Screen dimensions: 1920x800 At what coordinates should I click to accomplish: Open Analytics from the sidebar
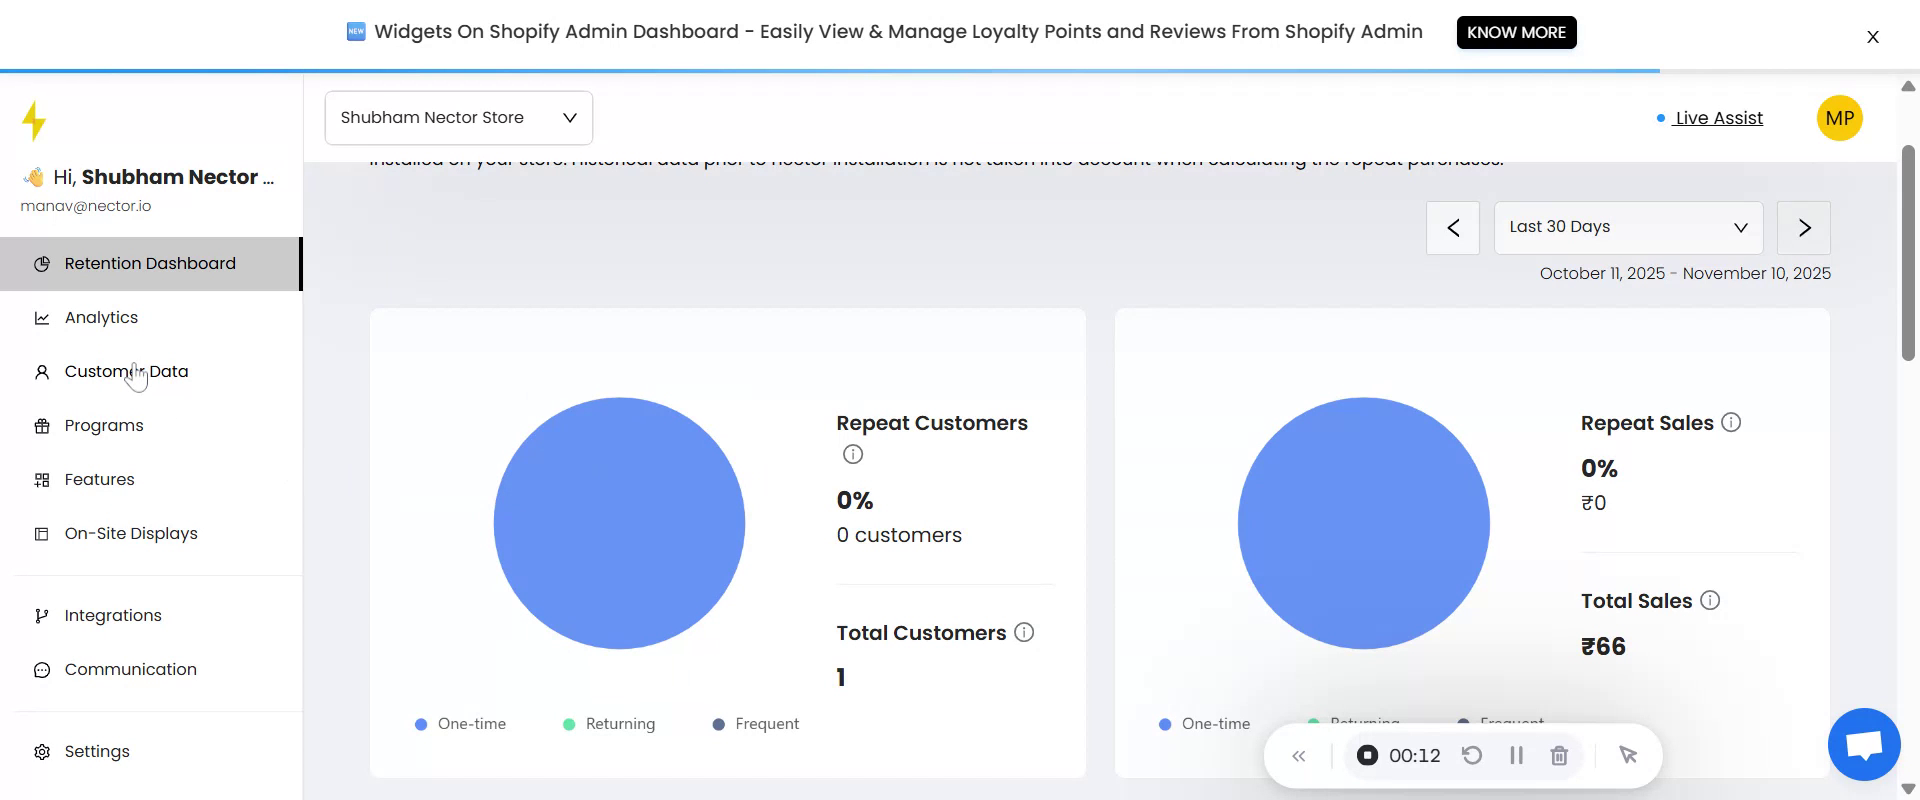coord(101,318)
